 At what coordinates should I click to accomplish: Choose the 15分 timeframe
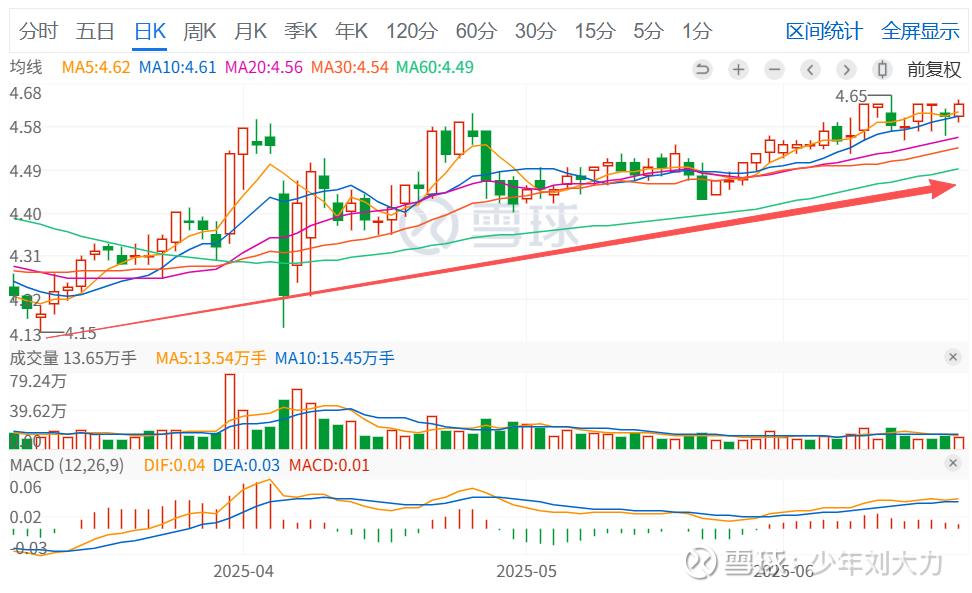pos(594,30)
